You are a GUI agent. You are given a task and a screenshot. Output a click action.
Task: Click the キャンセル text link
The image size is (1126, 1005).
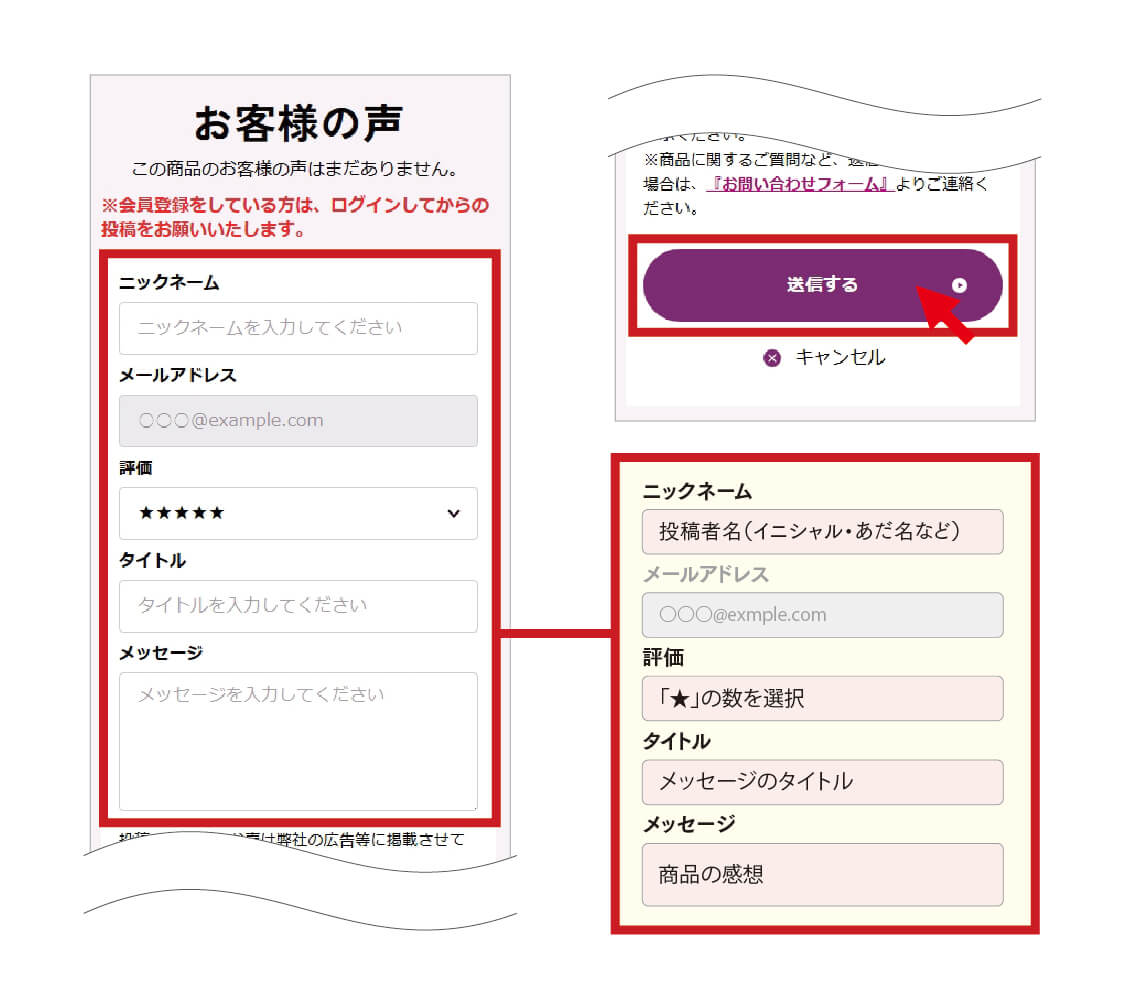(839, 358)
